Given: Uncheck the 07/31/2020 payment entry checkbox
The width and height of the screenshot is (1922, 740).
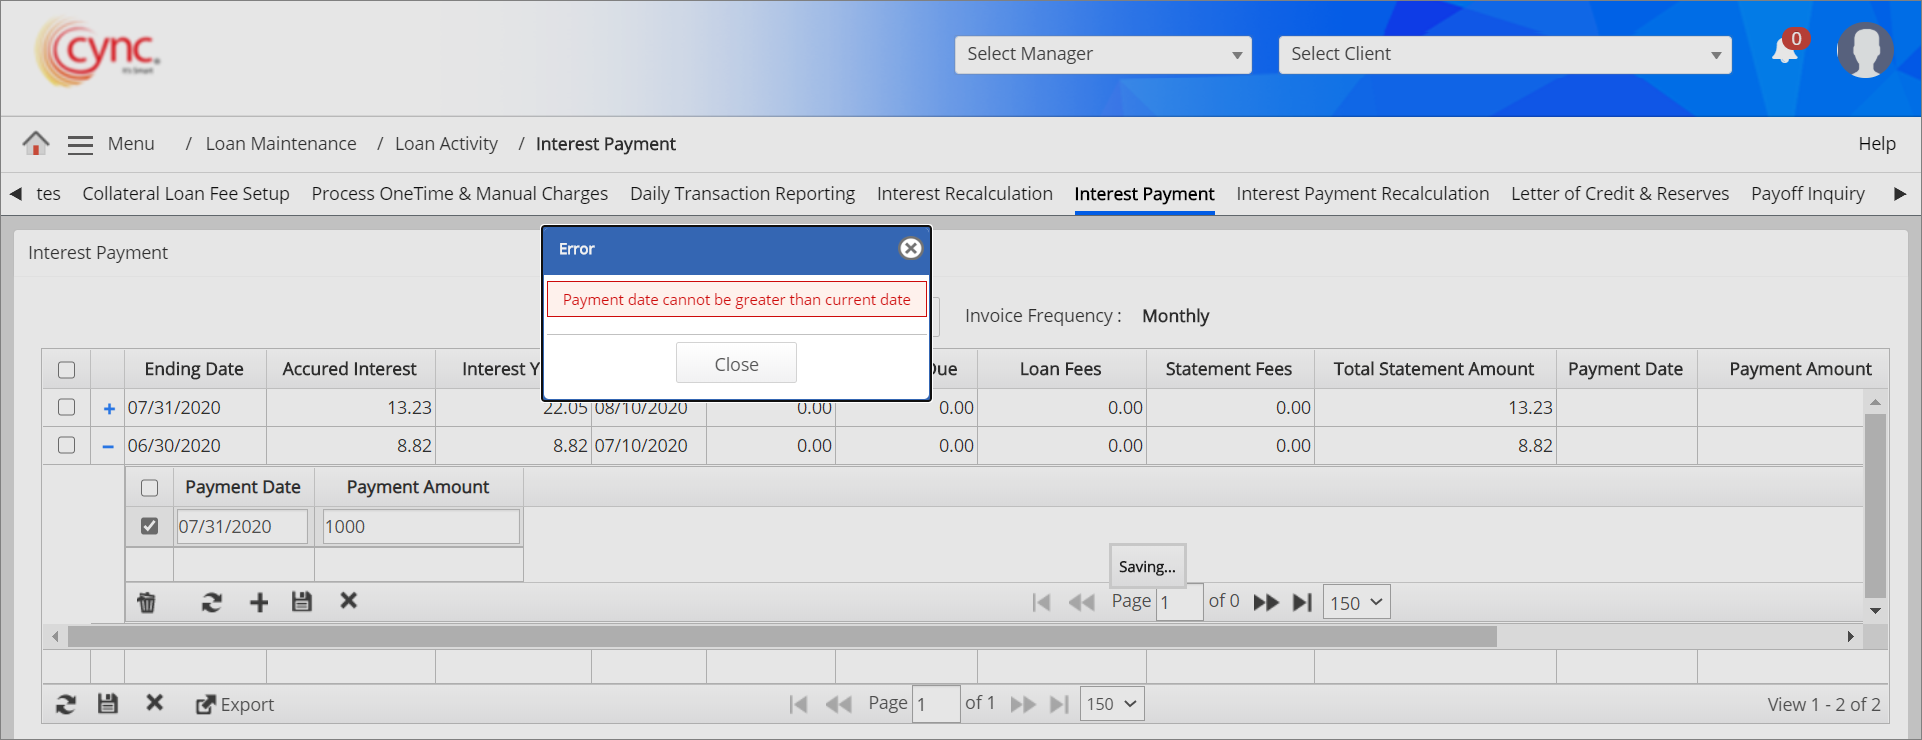Looking at the screenshot, I should pyautogui.click(x=150, y=526).
